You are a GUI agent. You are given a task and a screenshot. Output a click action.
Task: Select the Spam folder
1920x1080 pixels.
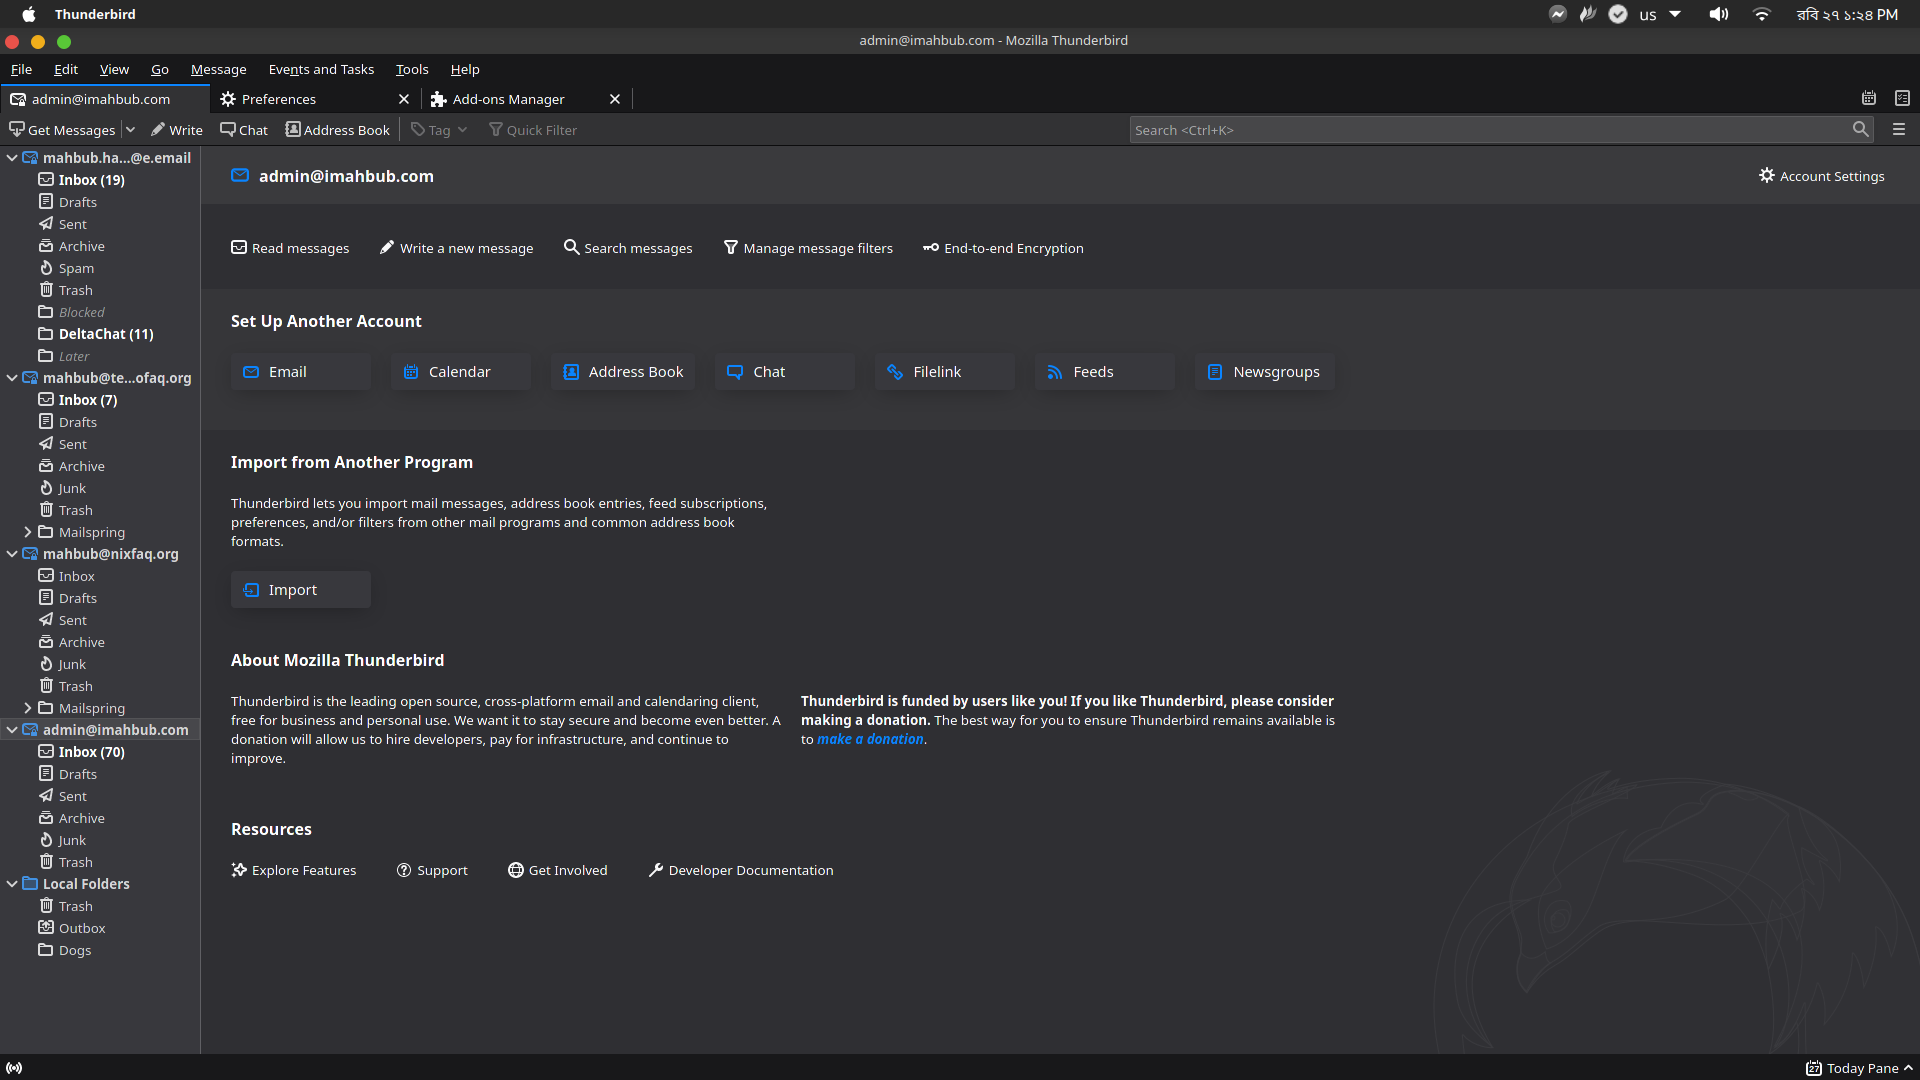[100, 268]
